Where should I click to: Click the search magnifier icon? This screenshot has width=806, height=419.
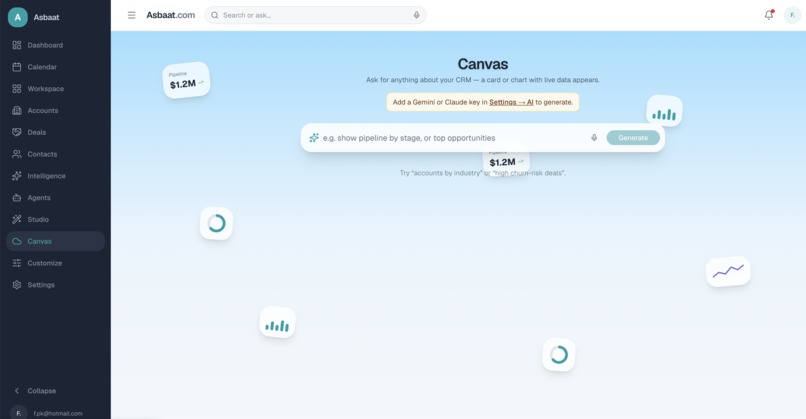(x=214, y=15)
